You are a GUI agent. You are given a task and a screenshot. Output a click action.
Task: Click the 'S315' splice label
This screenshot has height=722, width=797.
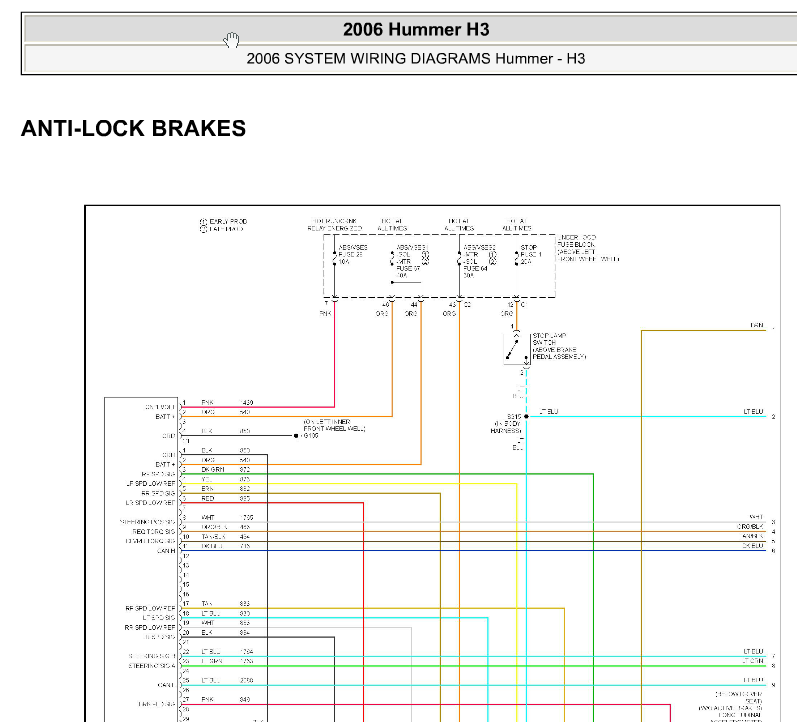(x=514, y=416)
